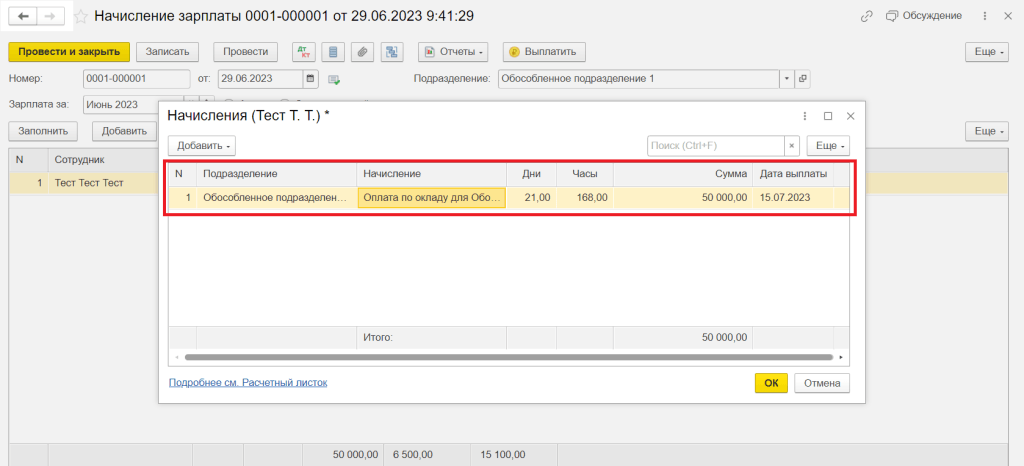The image size is (1024, 466).
Task: Click the yellow ОК button
Action: (771, 383)
